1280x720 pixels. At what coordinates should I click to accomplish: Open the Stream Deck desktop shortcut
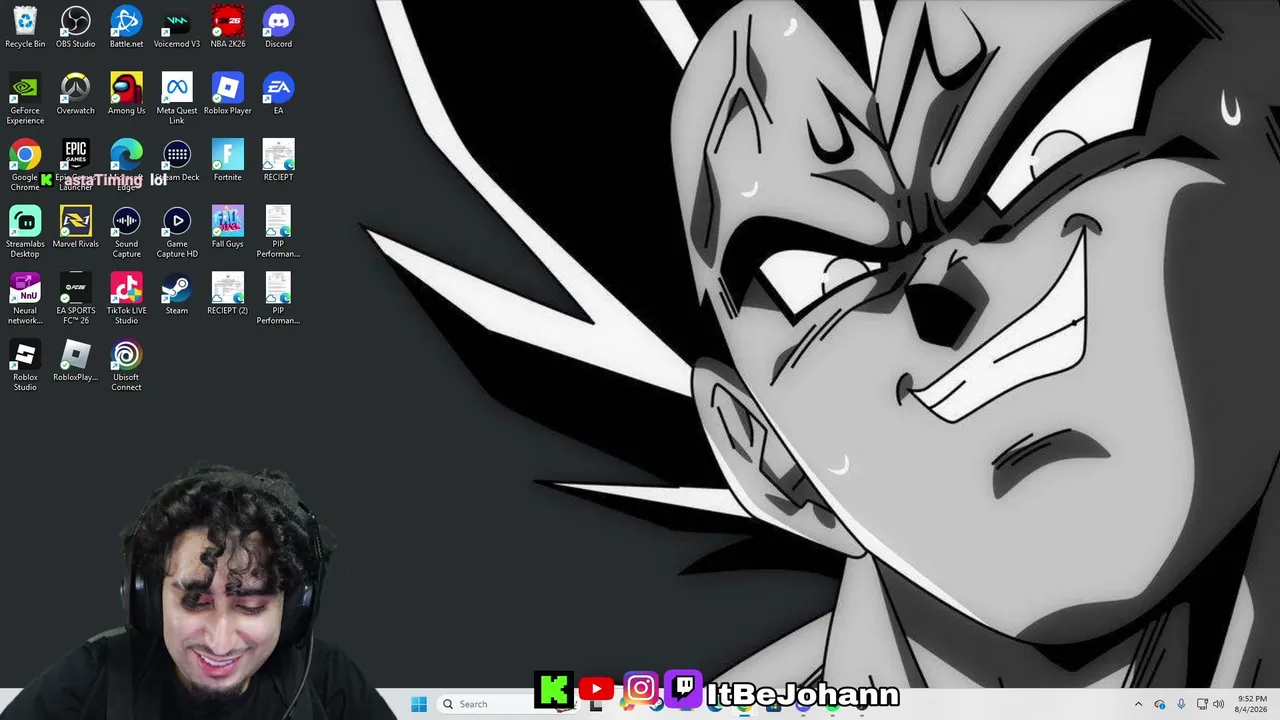(177, 161)
